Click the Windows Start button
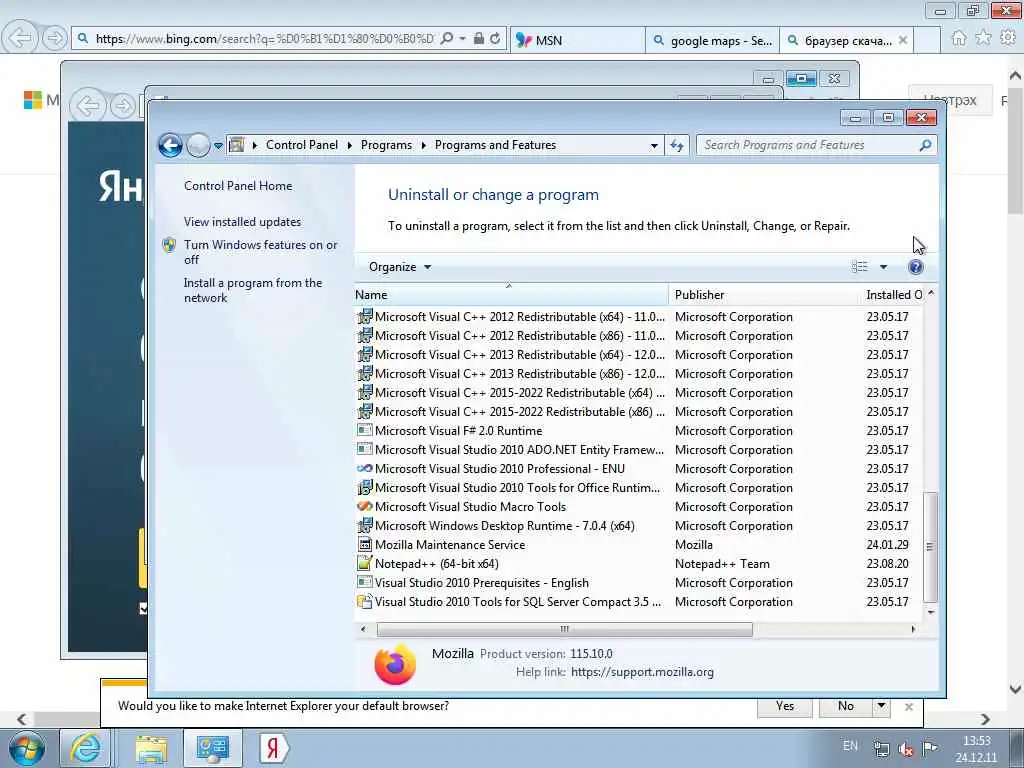The width and height of the screenshot is (1024, 768). click(27, 748)
